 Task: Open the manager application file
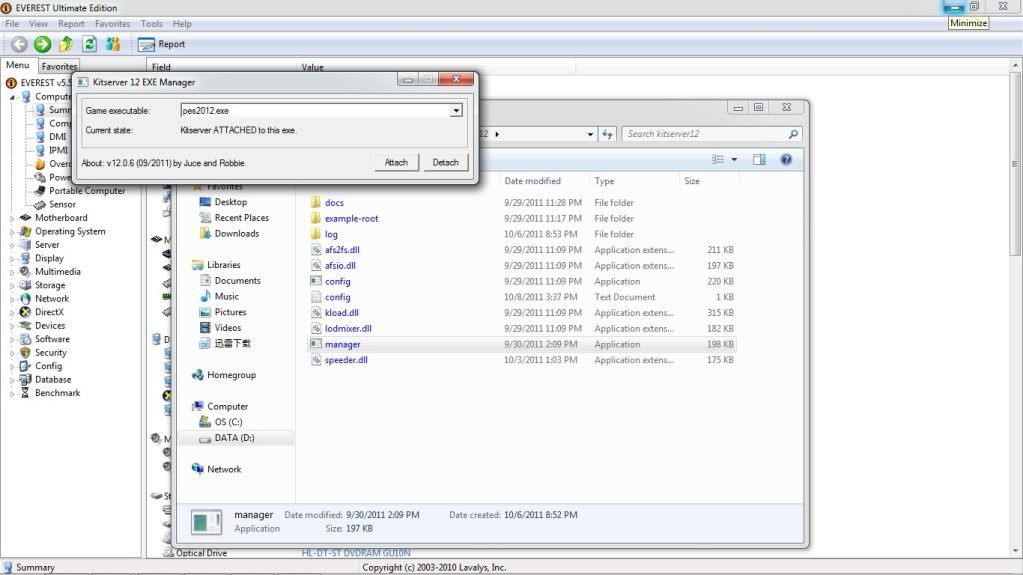[x=343, y=344]
